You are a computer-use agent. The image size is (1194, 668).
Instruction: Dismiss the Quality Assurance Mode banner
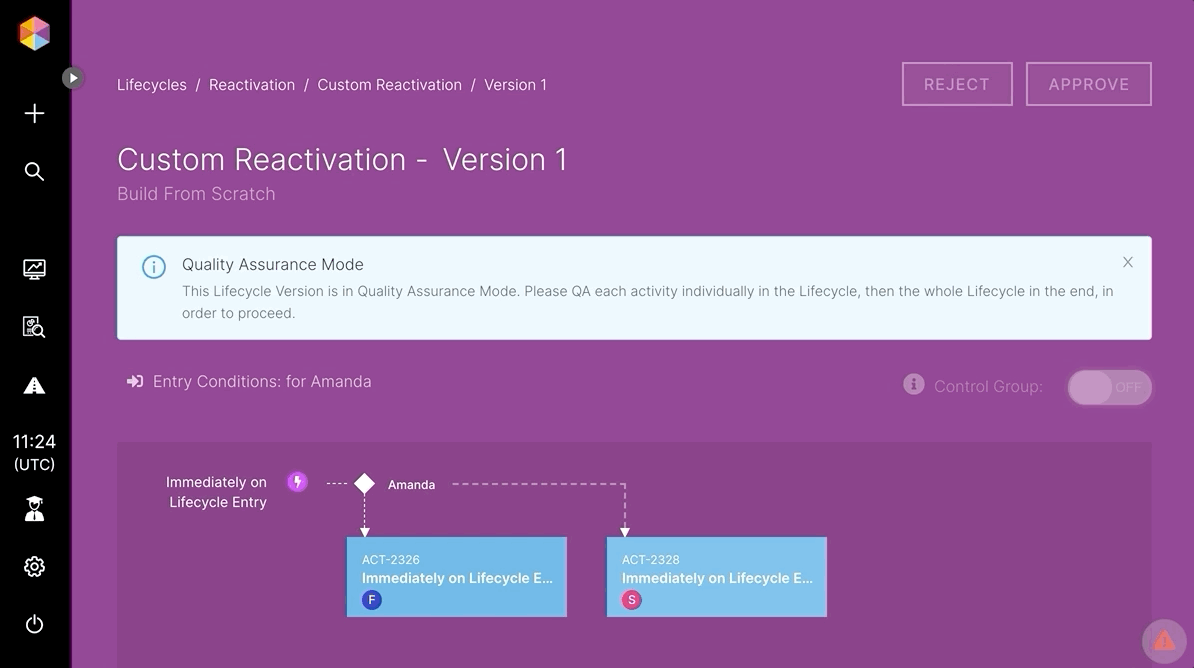(1127, 262)
